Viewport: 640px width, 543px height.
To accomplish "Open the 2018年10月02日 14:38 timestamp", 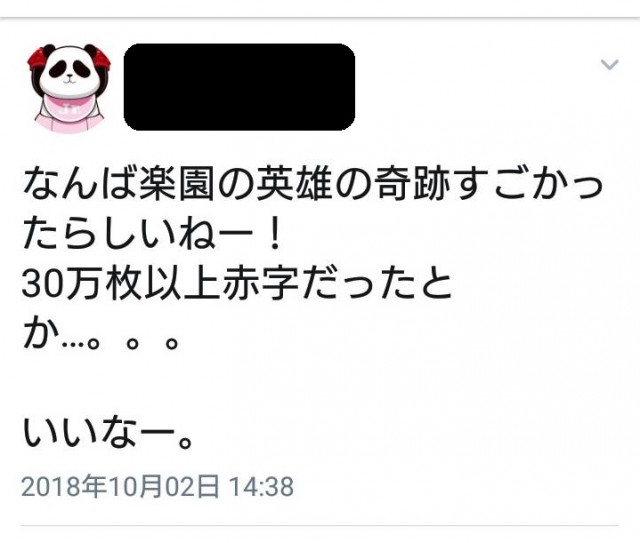I will (158, 487).
